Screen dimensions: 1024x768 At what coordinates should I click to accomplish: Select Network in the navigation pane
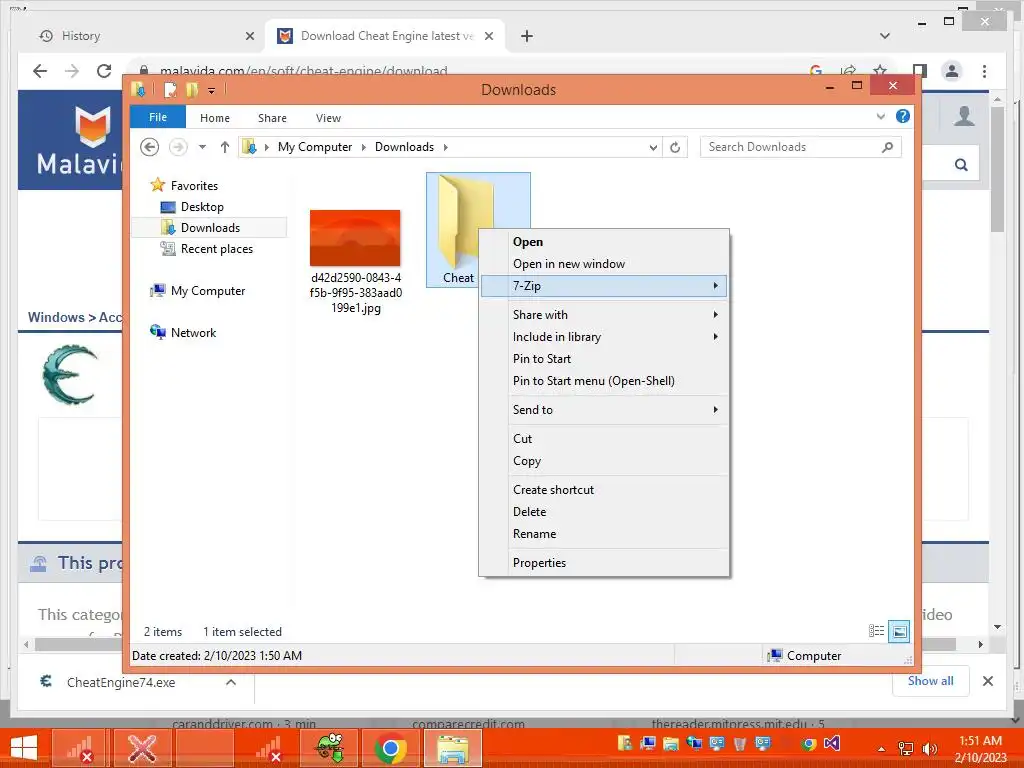(193, 332)
